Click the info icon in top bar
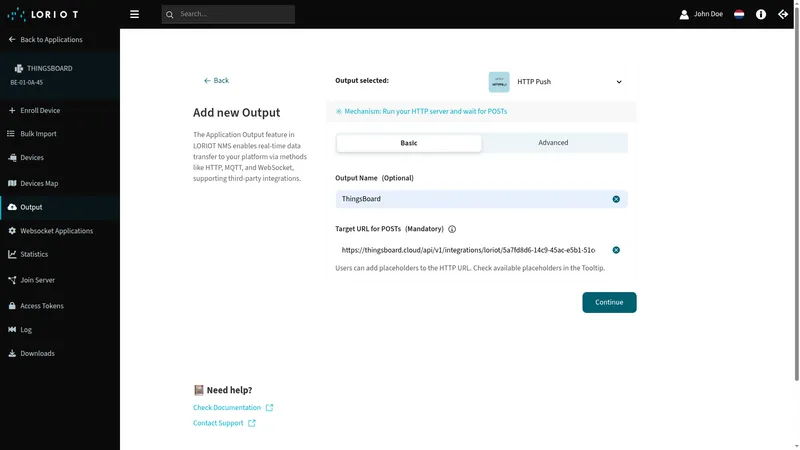Viewport: 800px width, 450px height. (x=761, y=14)
